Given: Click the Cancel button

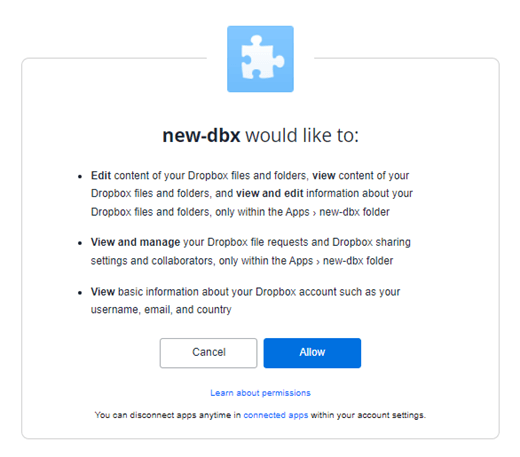Looking at the screenshot, I should tap(208, 353).
